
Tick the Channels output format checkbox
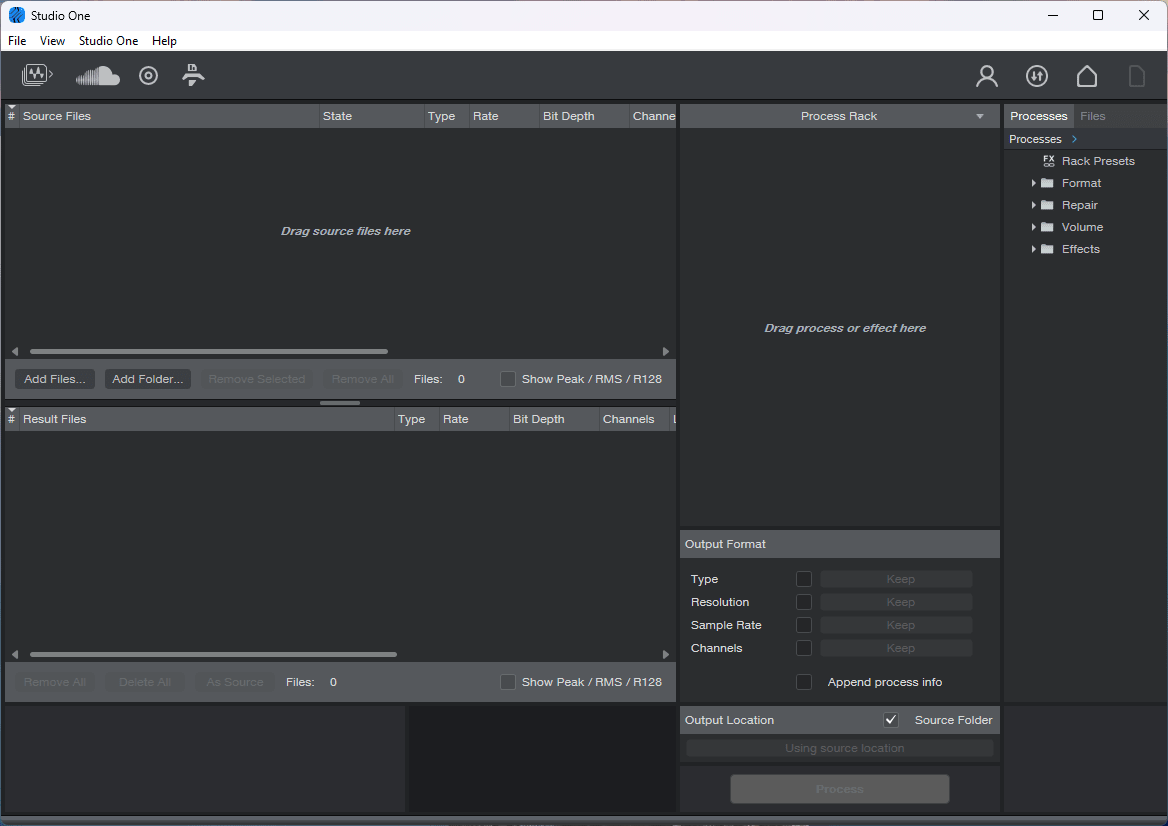pos(804,648)
